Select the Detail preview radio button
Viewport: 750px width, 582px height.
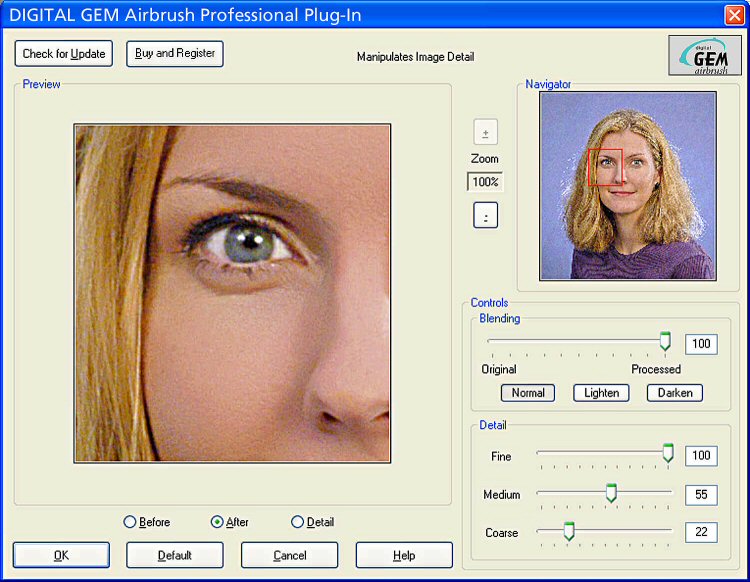[x=297, y=522]
